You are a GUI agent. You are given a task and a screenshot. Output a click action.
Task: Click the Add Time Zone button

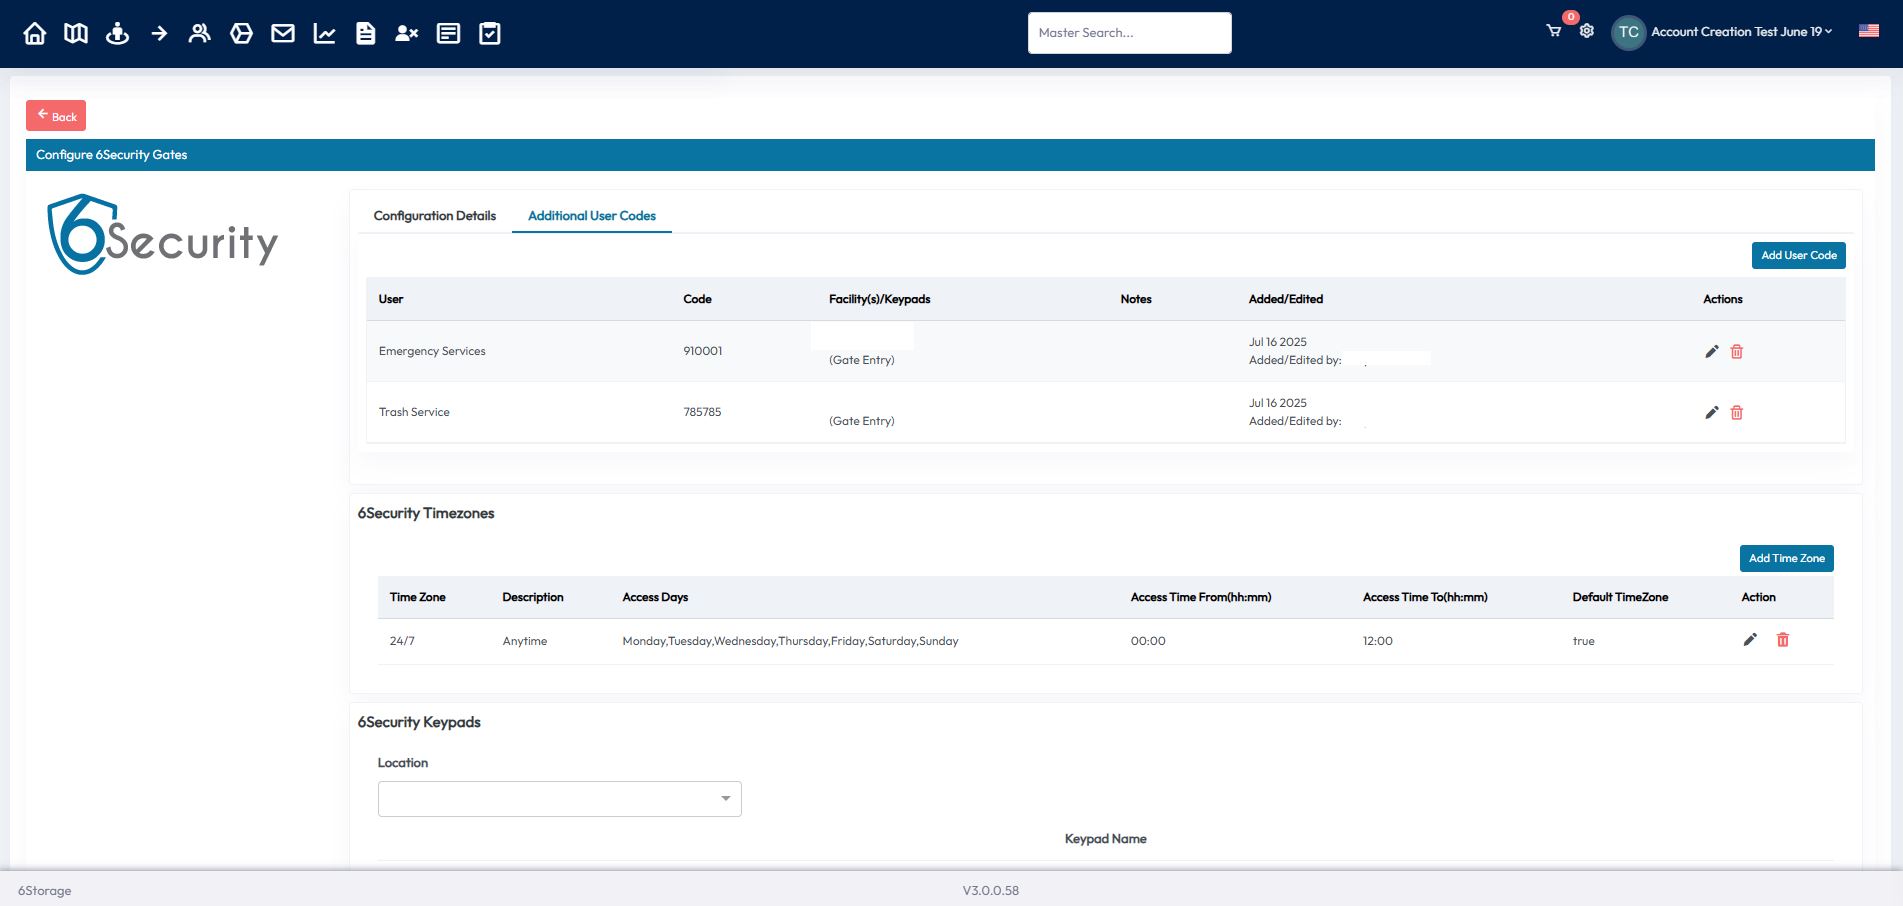point(1787,558)
